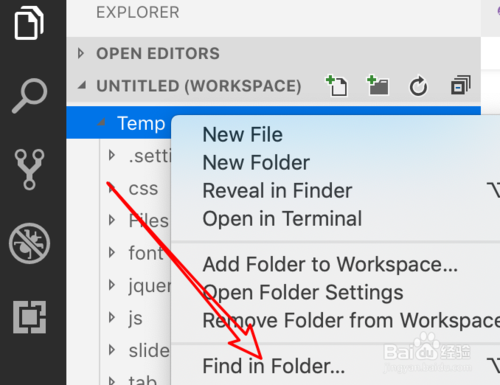Open the Source Control branch icon
Image resolution: width=500 pixels, height=385 pixels.
(x=29, y=169)
